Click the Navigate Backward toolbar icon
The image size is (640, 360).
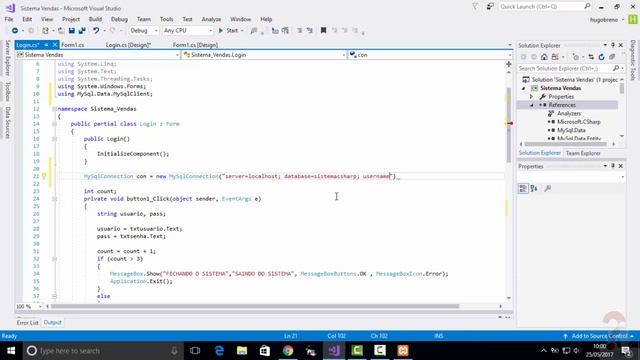[x=15, y=31]
